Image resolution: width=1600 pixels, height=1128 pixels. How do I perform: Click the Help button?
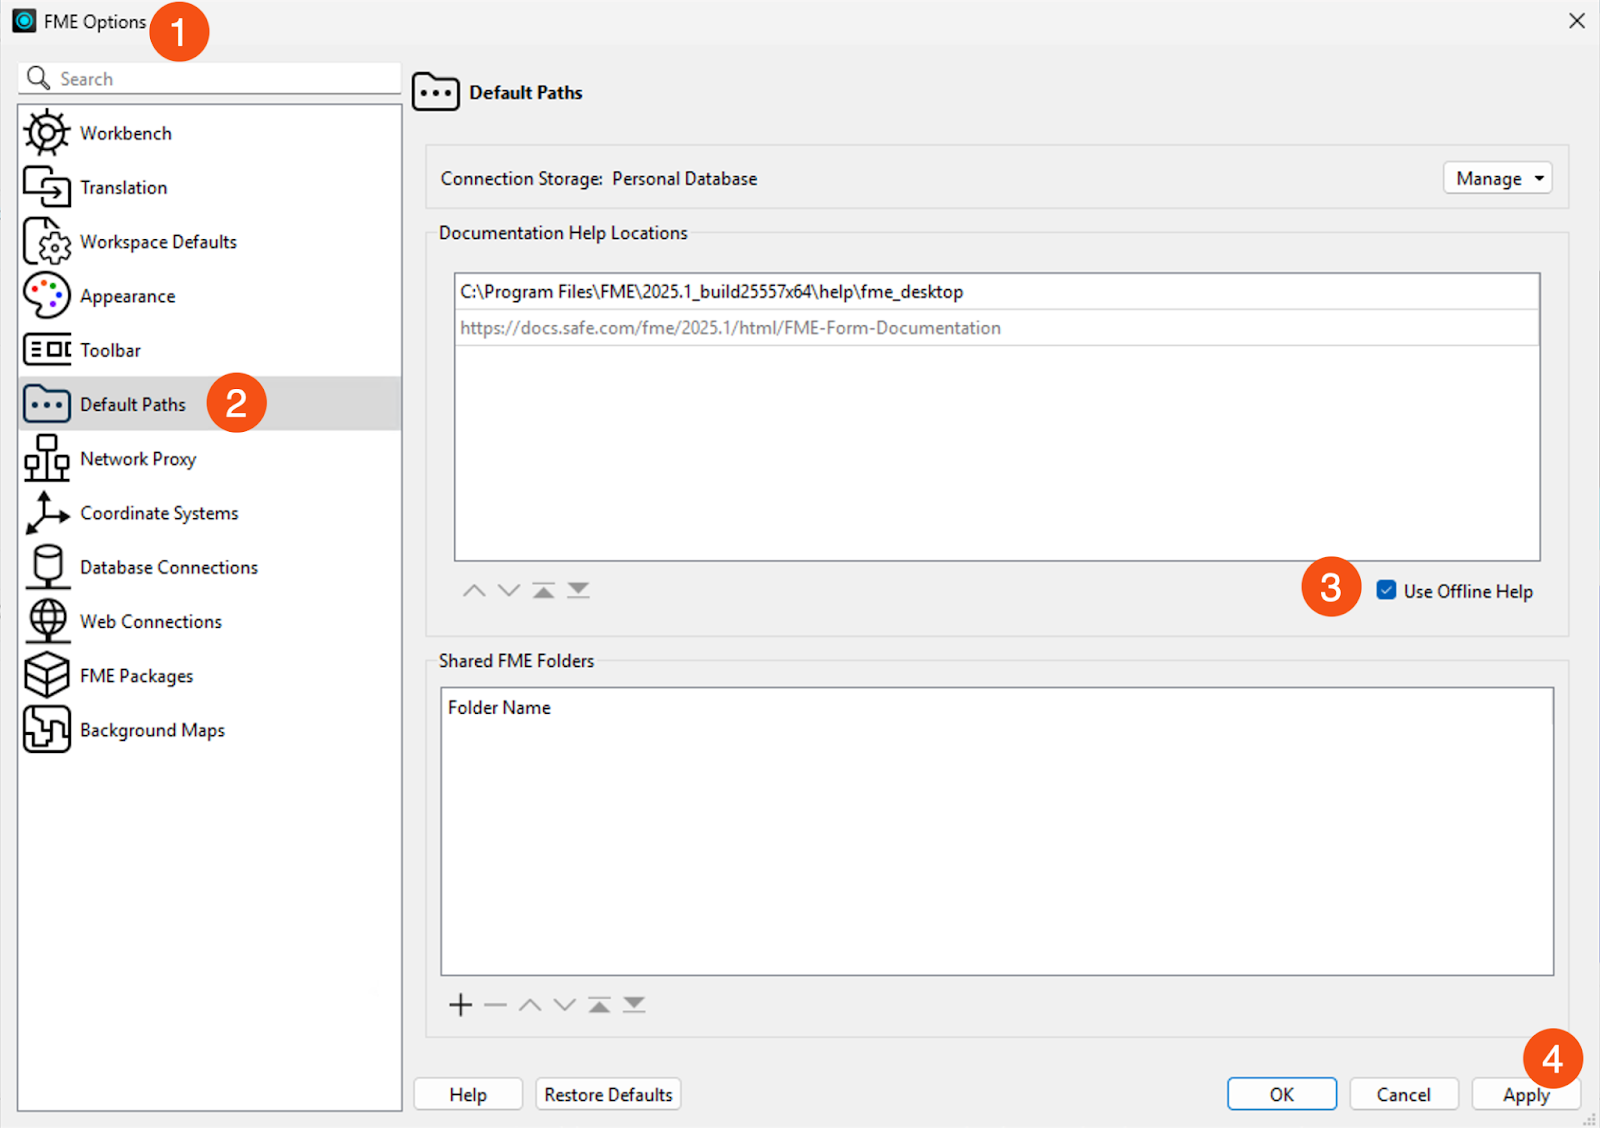[x=468, y=1094]
